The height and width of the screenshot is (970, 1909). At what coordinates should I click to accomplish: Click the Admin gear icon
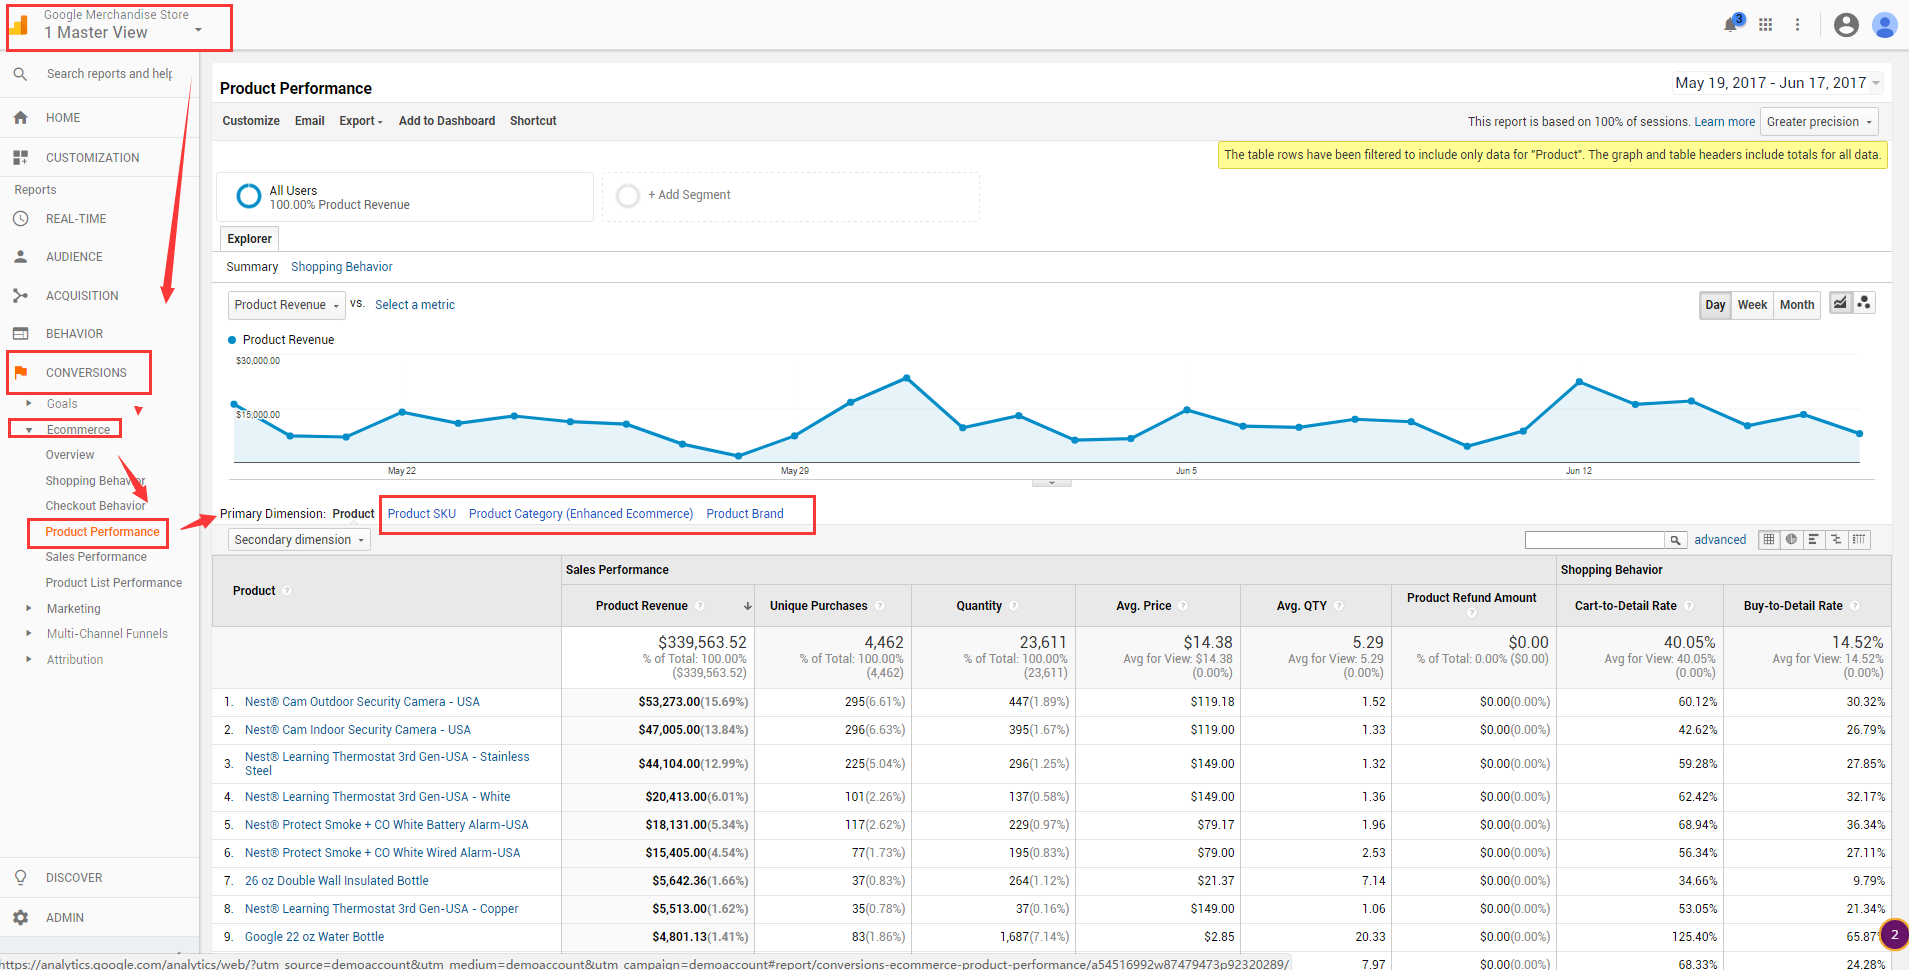click(x=20, y=918)
